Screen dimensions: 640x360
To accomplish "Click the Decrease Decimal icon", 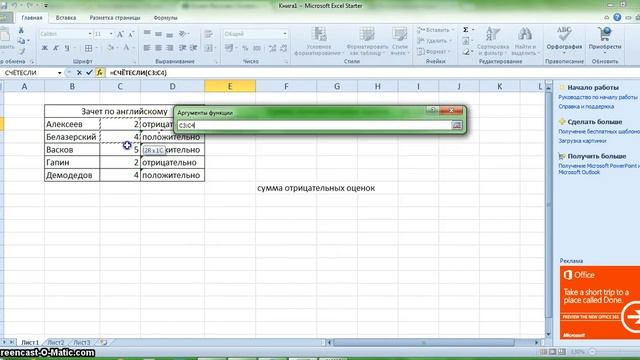I will click(x=283, y=48).
